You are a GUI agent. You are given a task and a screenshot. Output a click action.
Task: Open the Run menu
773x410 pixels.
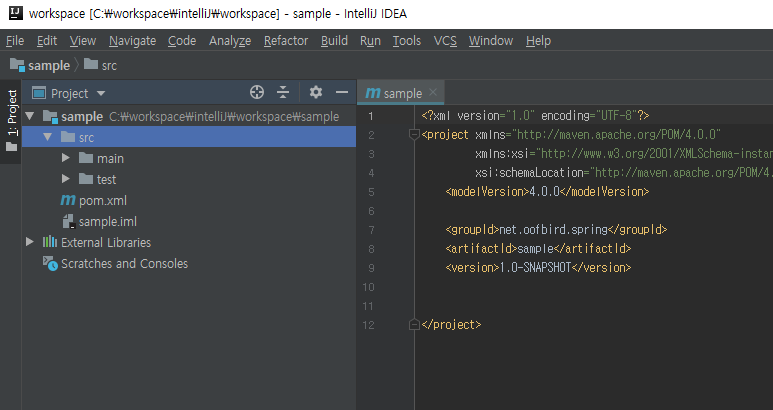pos(370,41)
